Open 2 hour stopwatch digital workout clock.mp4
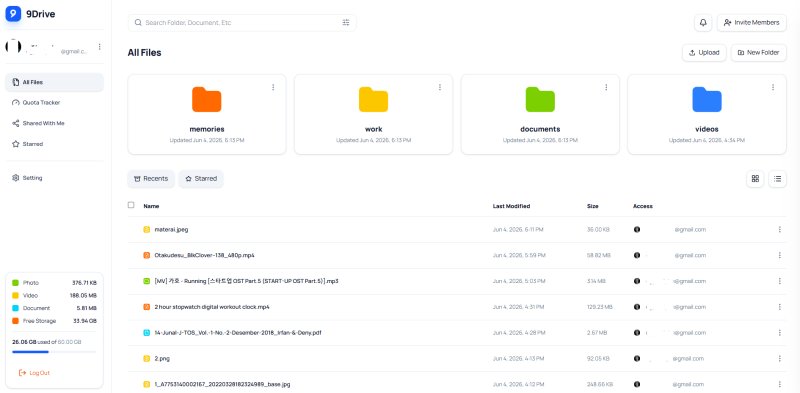800x393 pixels. tap(212, 307)
